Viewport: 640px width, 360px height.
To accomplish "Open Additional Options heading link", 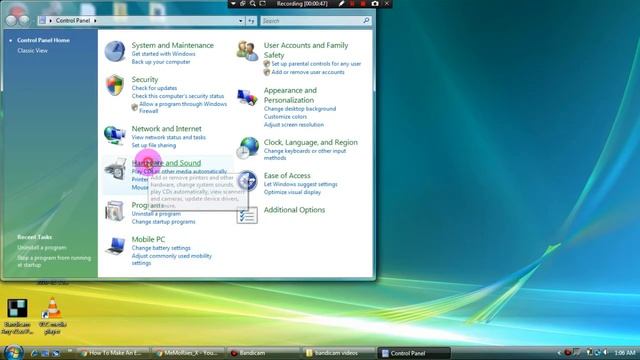I will click(x=294, y=210).
